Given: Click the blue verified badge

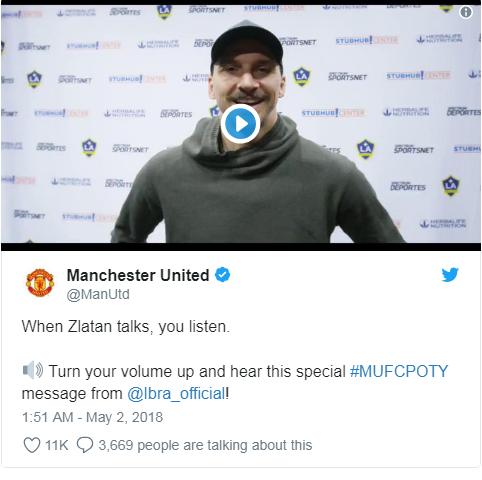Looking at the screenshot, I should (222, 275).
